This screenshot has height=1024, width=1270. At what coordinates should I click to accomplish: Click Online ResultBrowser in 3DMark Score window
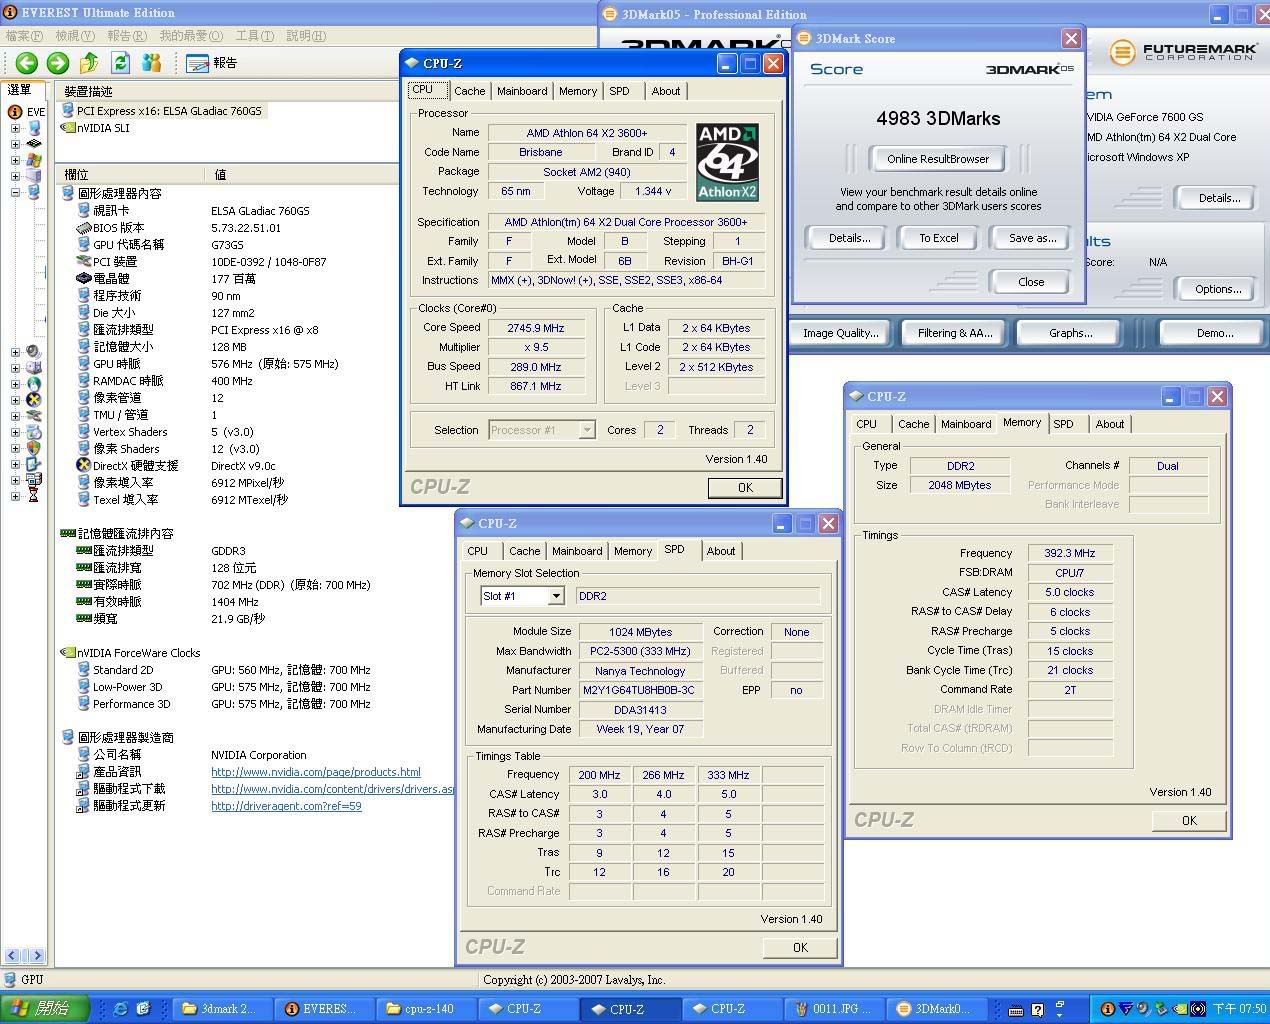(x=937, y=159)
